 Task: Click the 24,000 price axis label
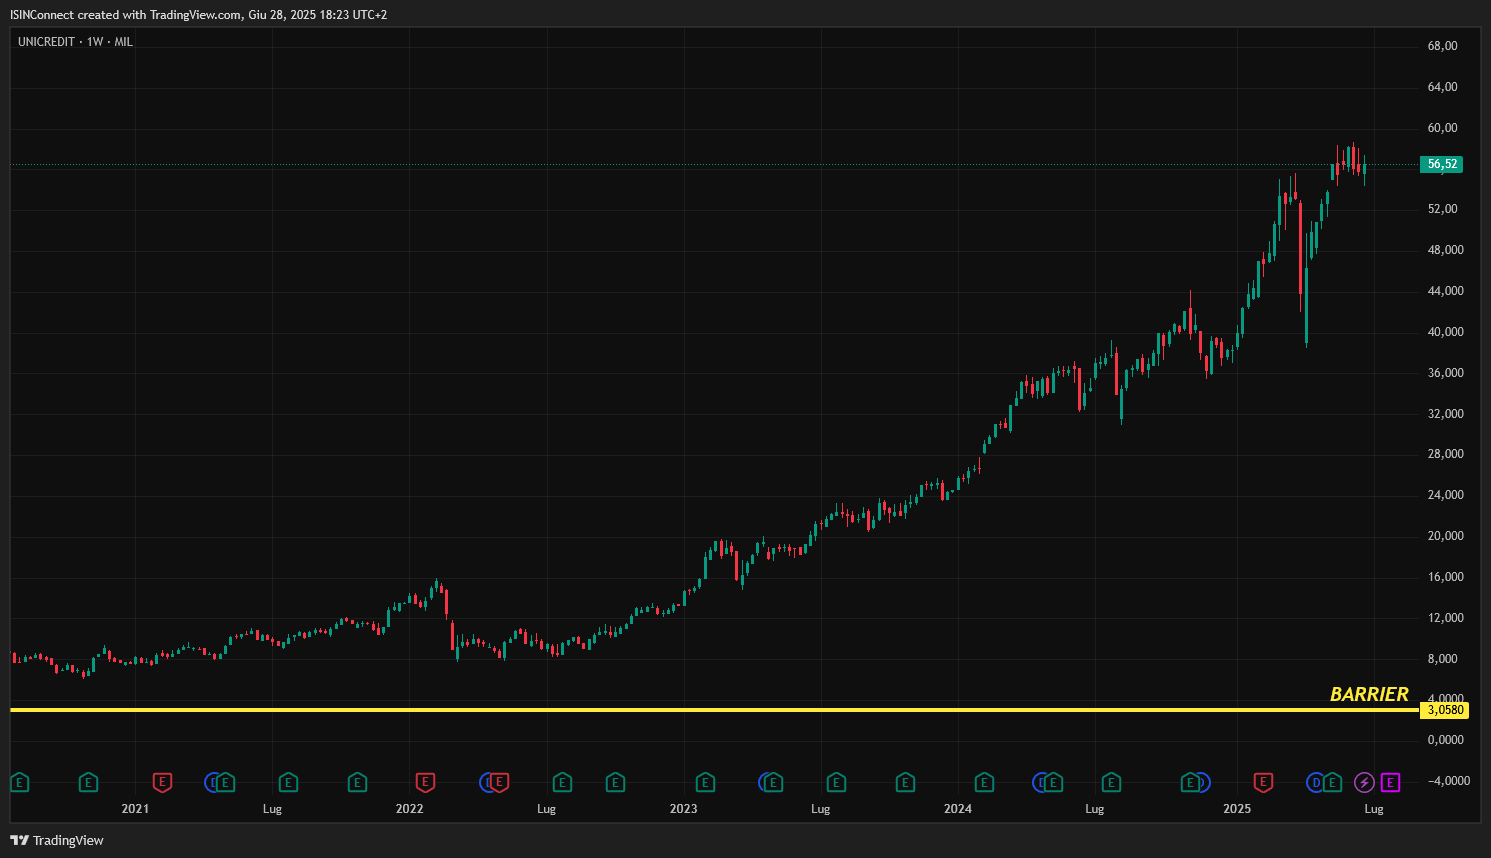[1445, 495]
